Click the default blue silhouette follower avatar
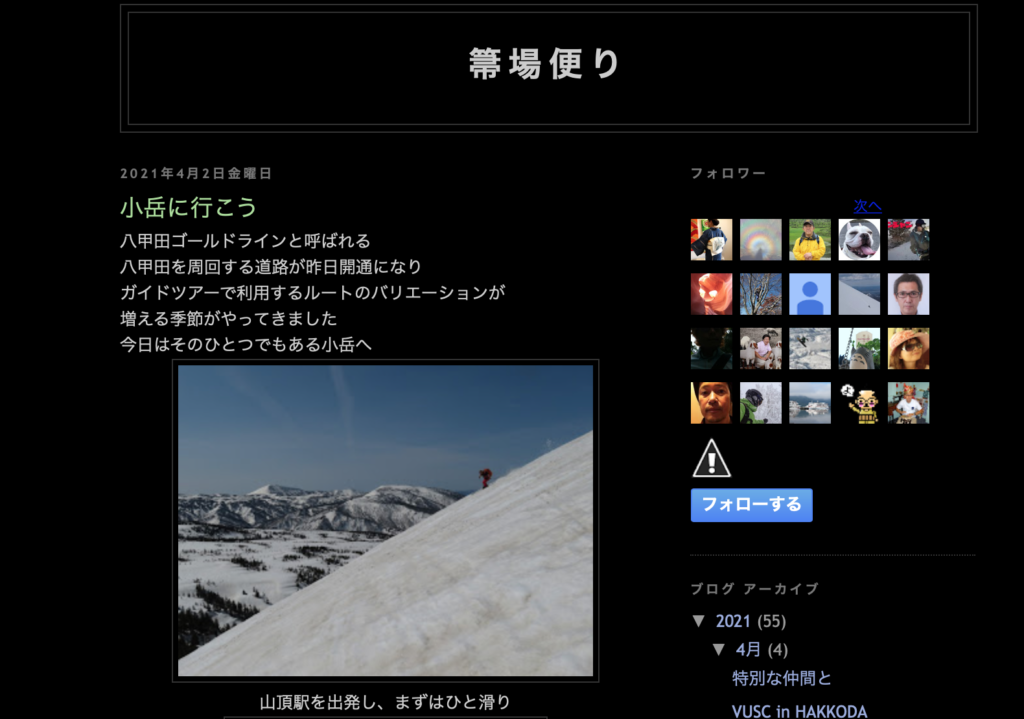The width and height of the screenshot is (1024, 719). [x=810, y=294]
